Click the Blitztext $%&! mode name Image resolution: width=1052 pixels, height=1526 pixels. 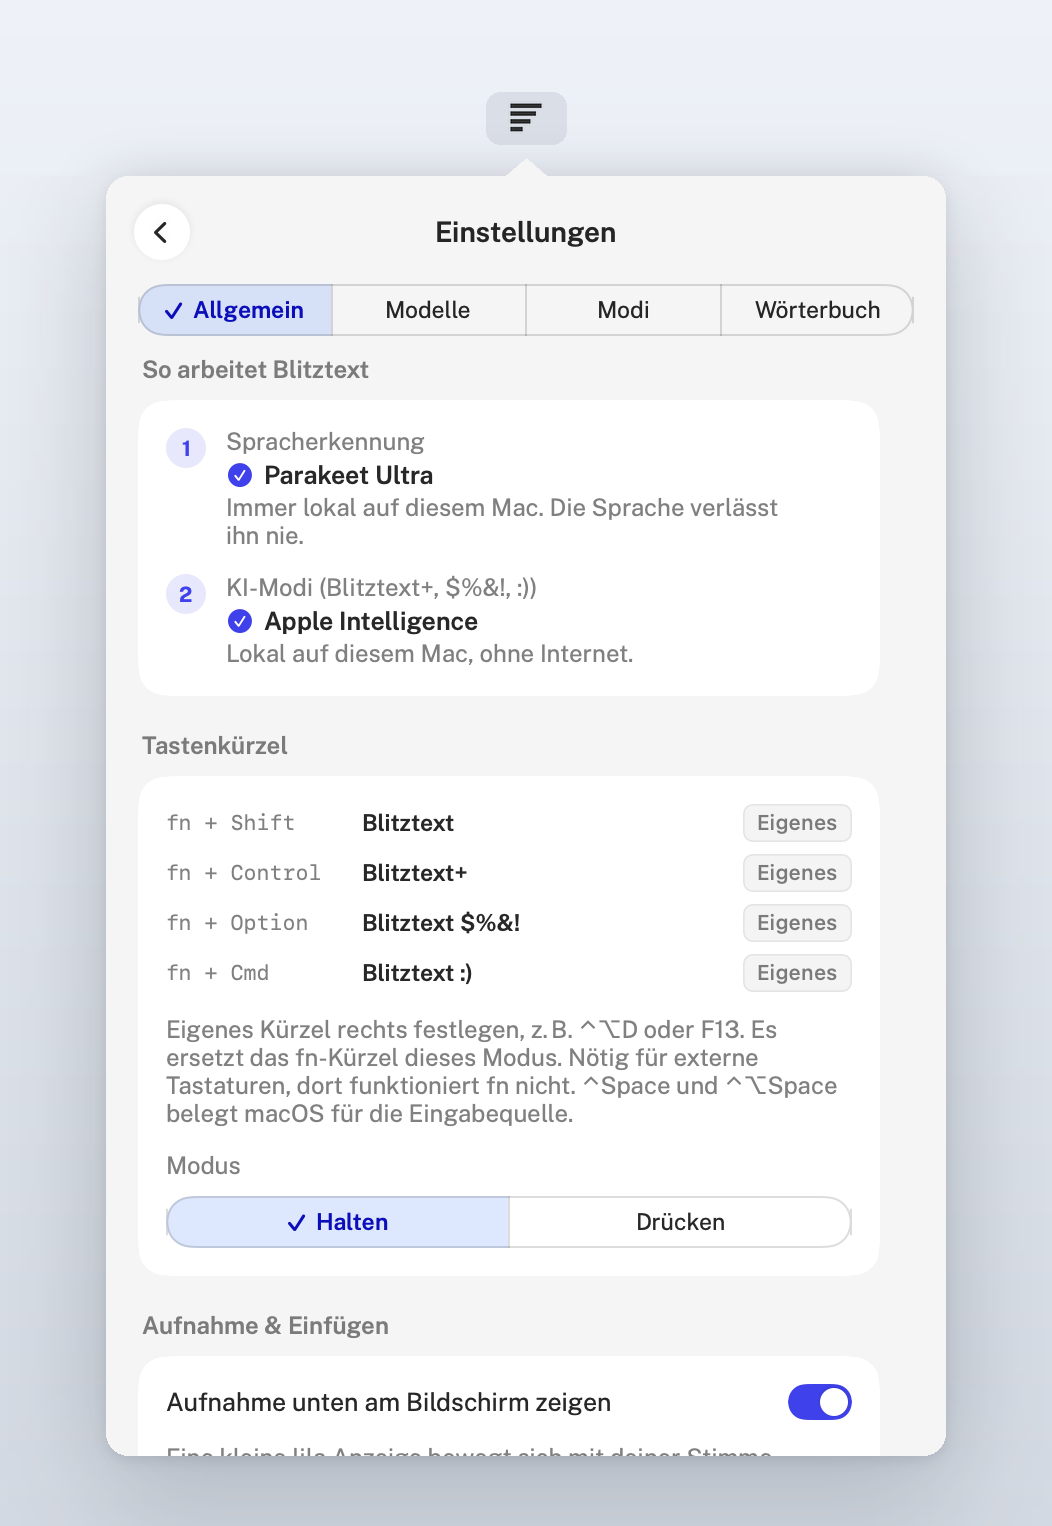tap(441, 923)
